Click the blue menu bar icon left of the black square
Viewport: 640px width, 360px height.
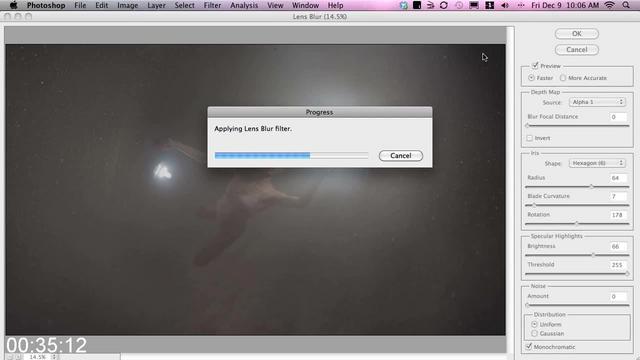pos(403,5)
